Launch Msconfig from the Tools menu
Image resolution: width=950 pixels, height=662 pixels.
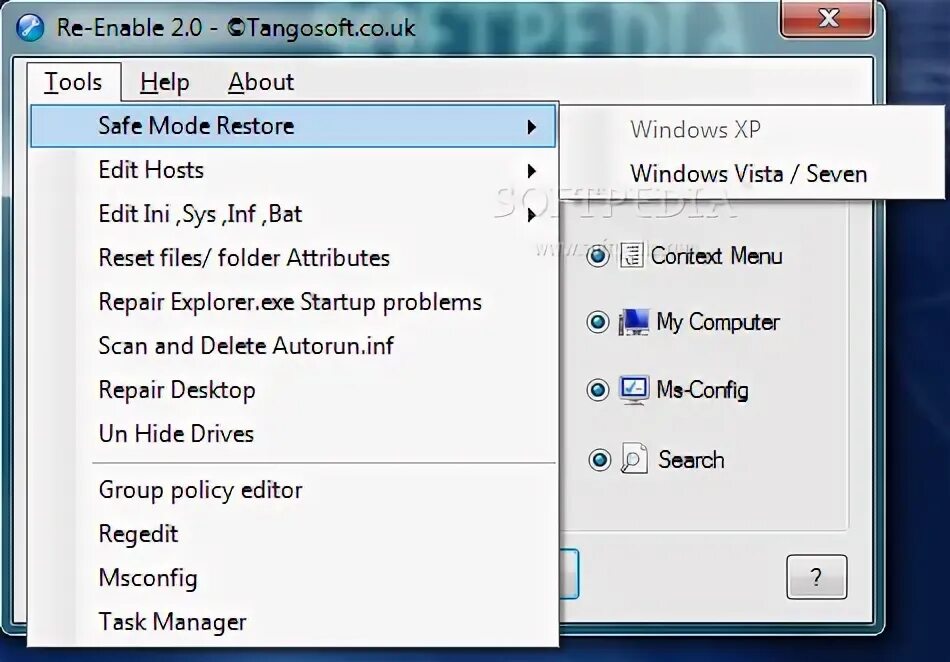(293, 578)
